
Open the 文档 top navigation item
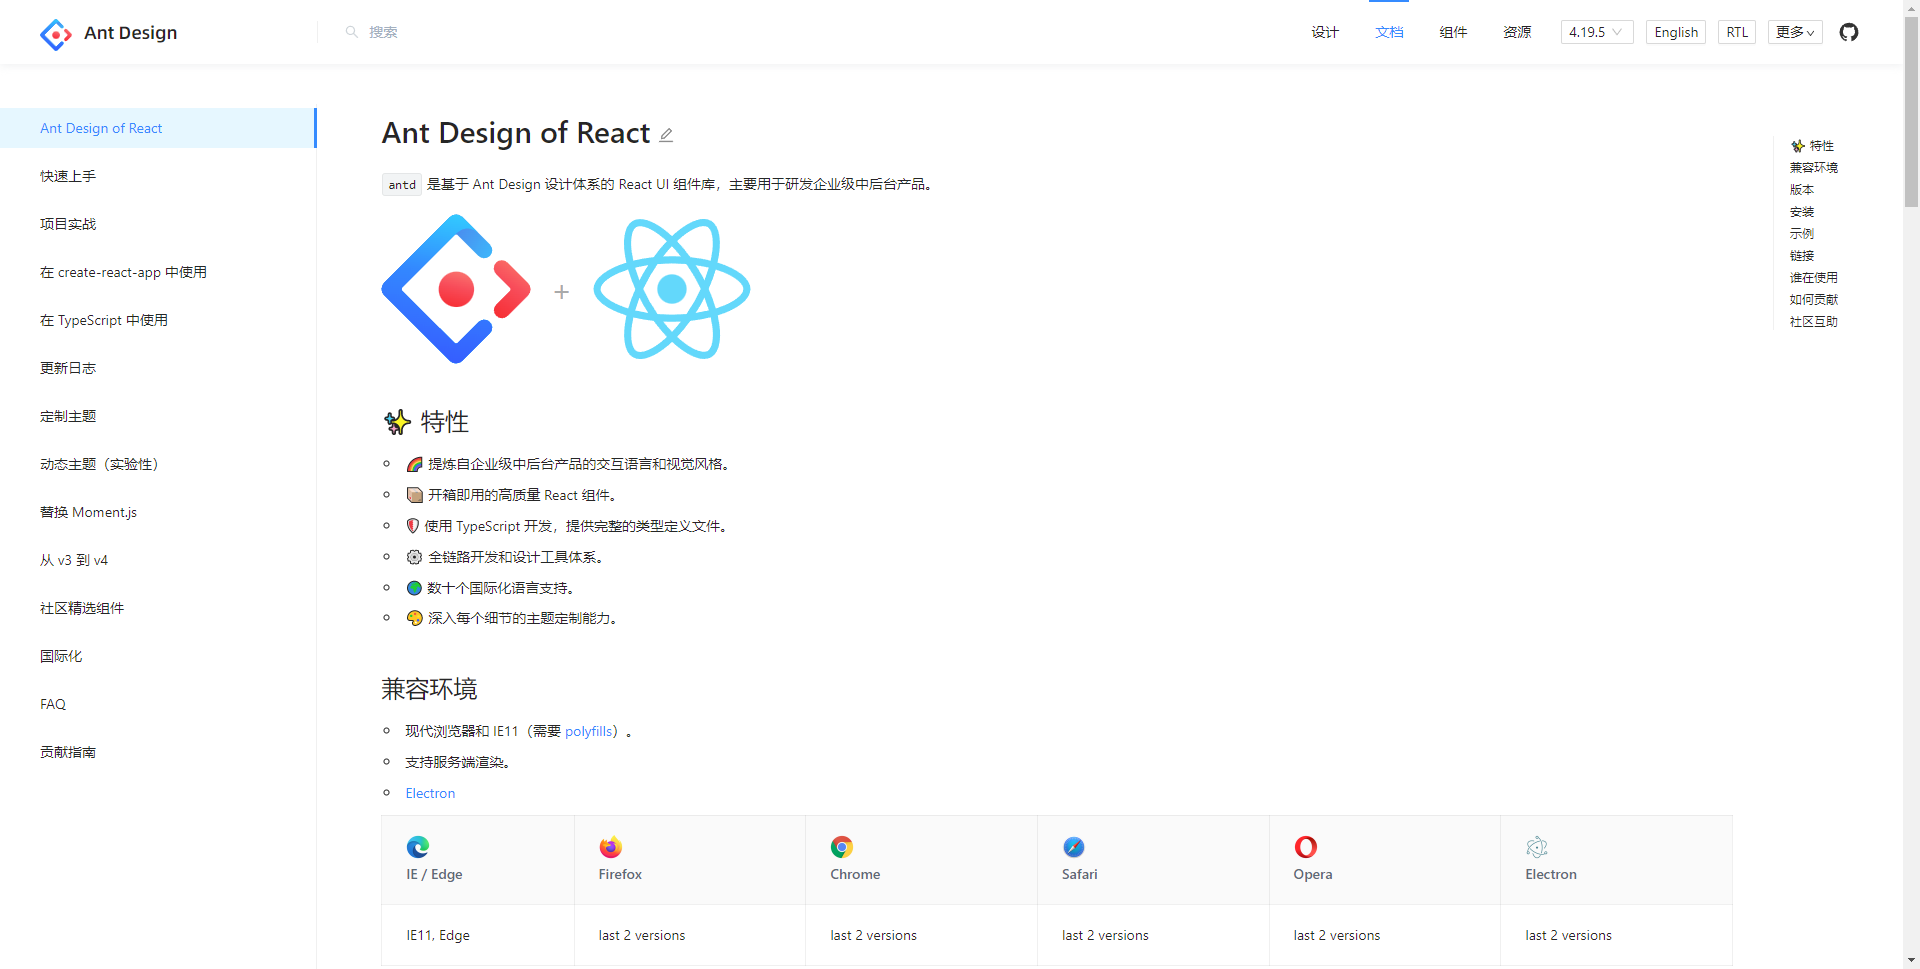click(x=1389, y=32)
